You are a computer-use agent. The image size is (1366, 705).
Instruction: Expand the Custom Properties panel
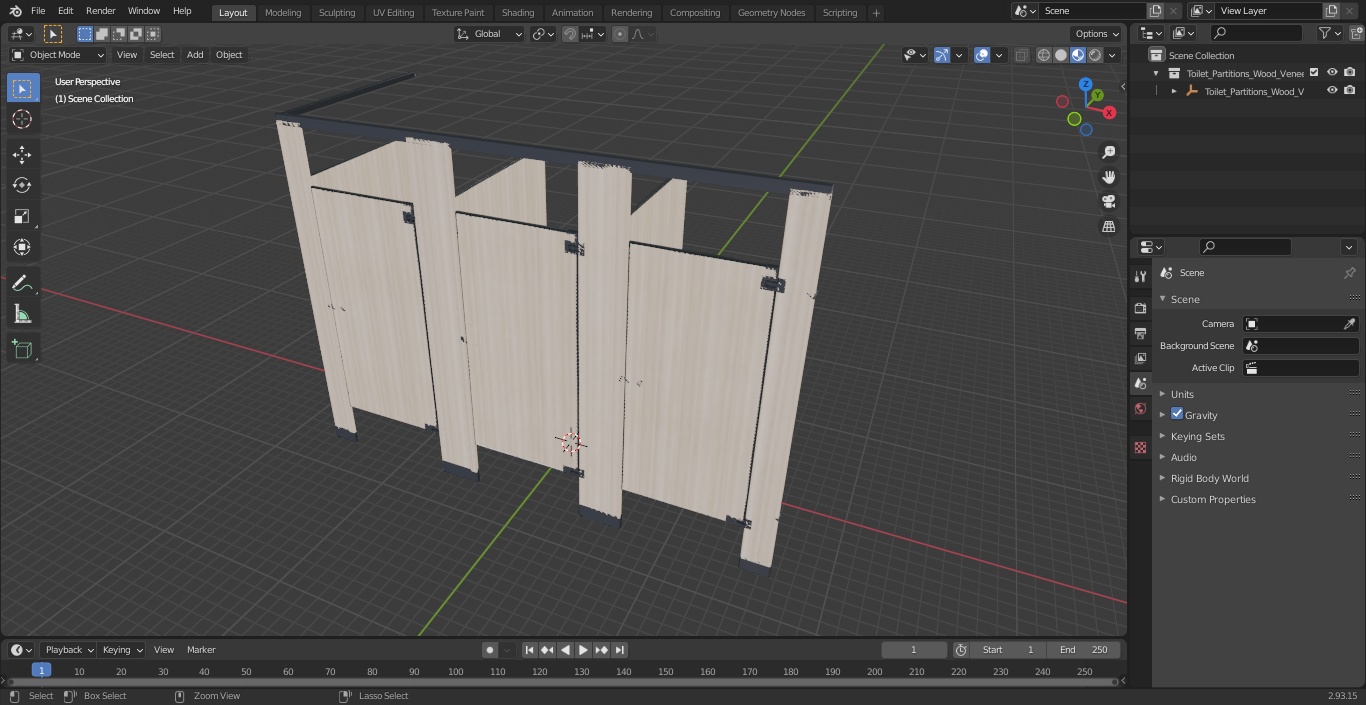coord(1213,499)
